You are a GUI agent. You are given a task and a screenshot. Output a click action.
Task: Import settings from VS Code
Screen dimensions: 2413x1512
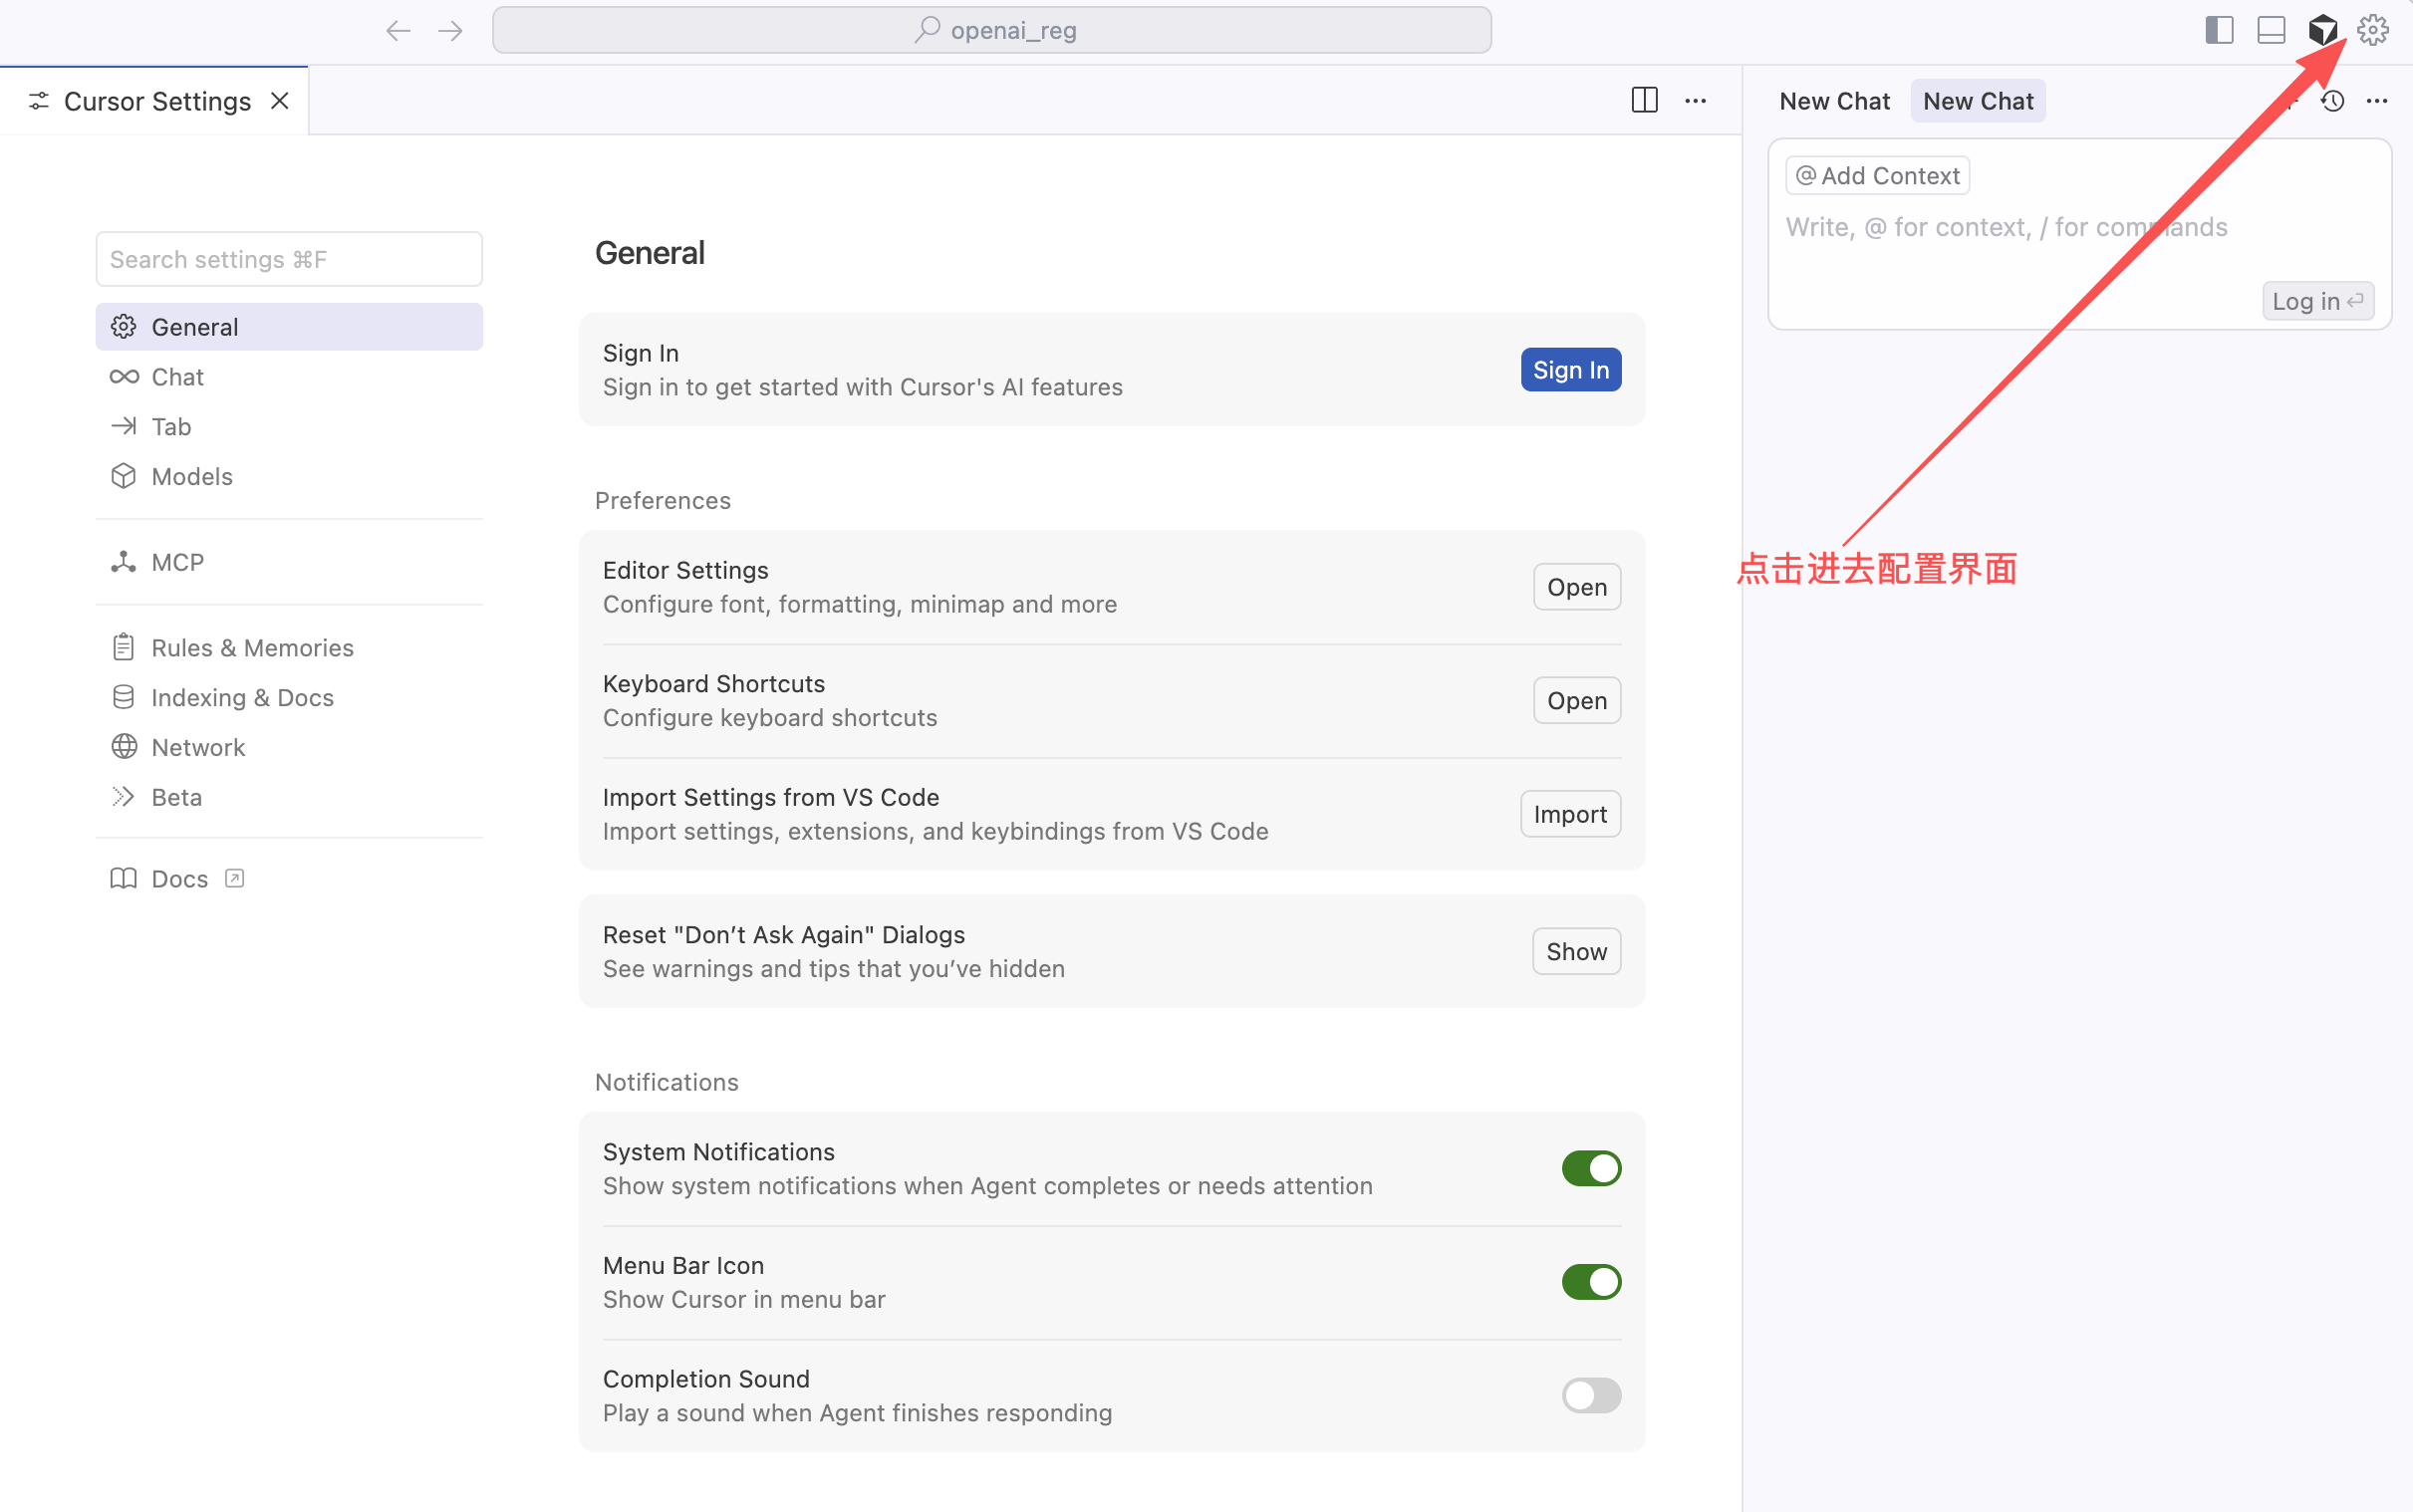[x=1570, y=814]
